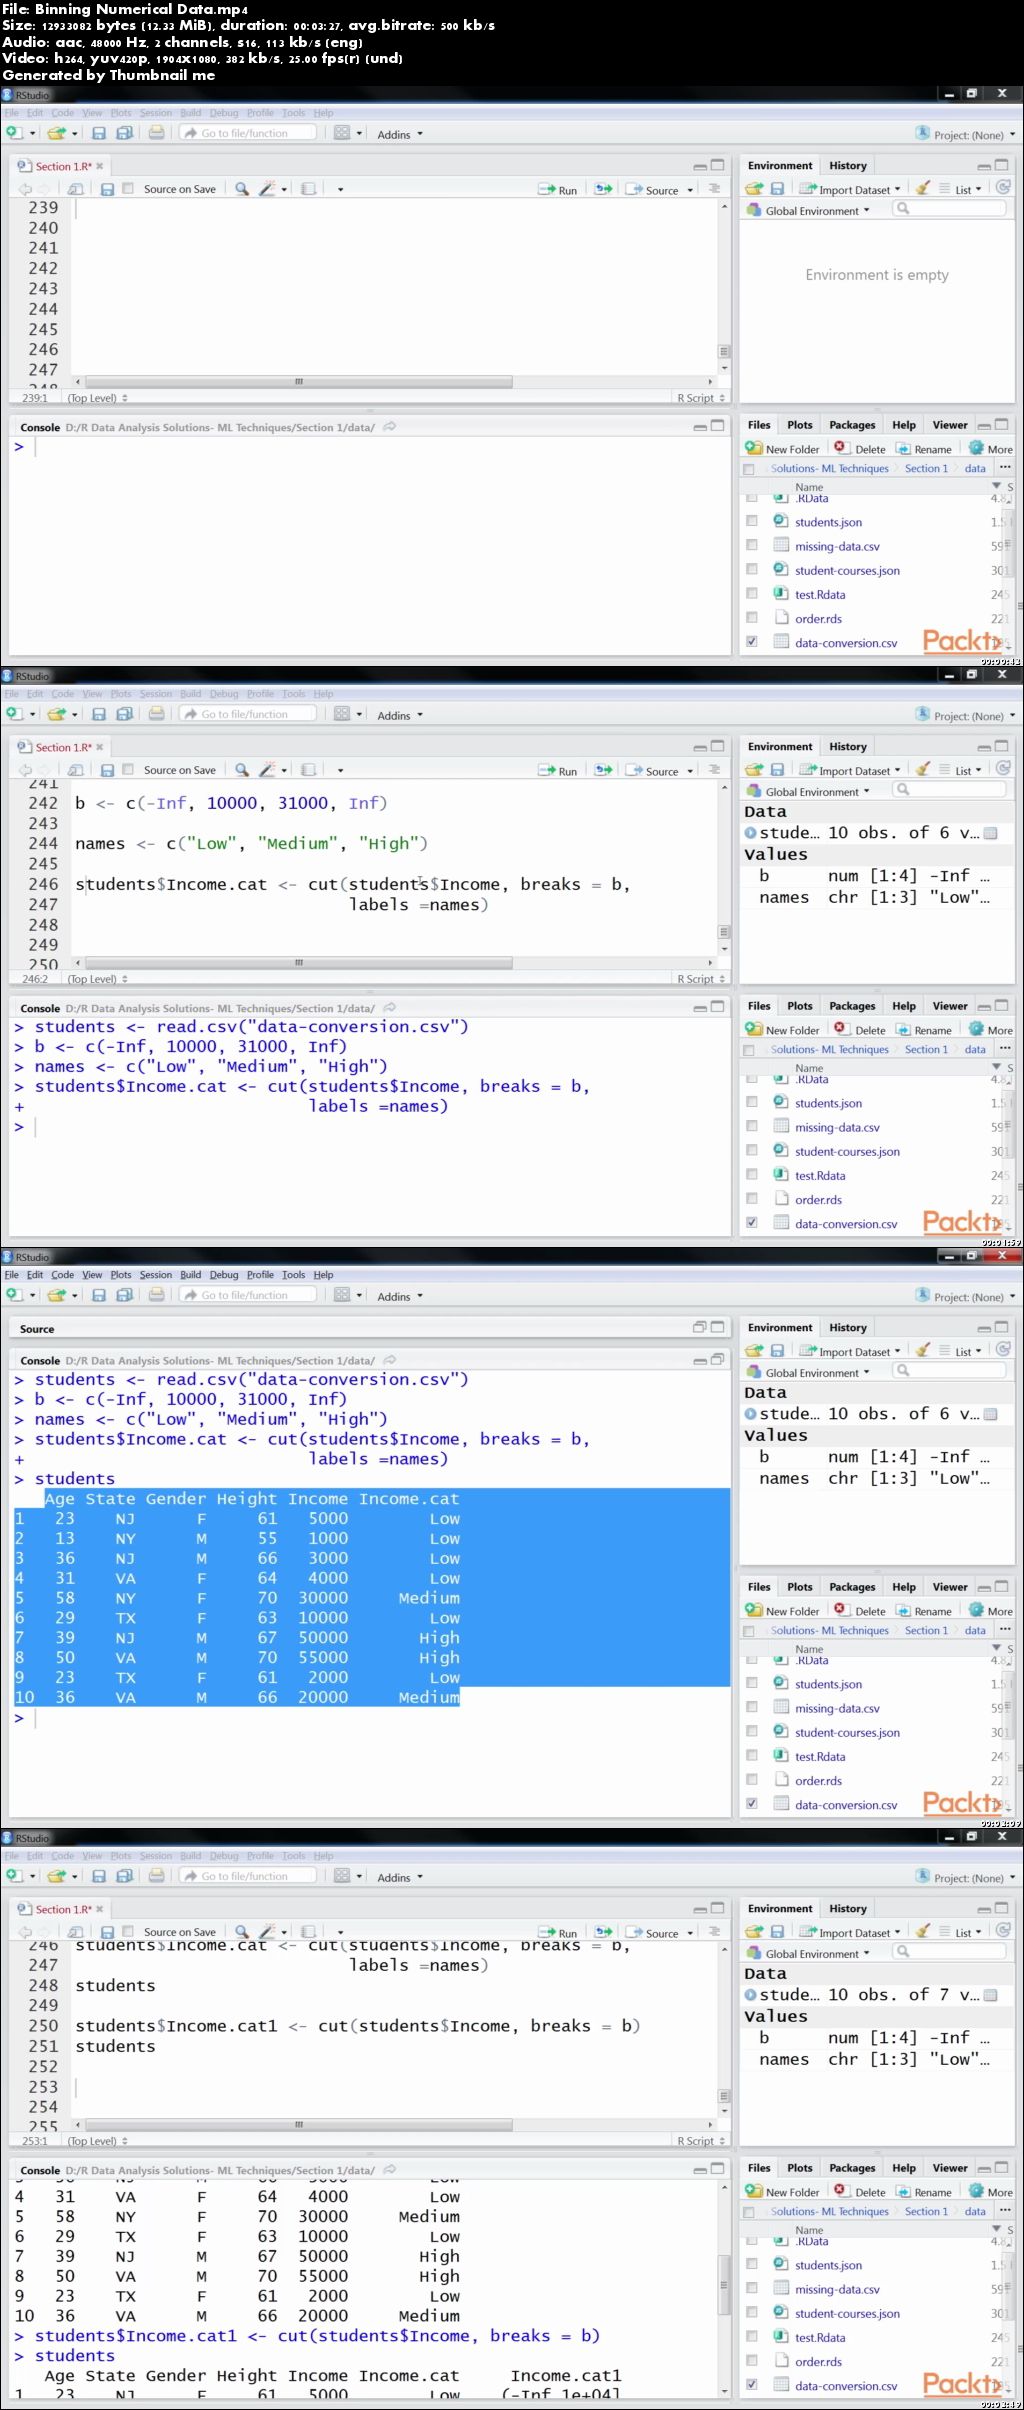Expand the students data row in the line-242 script frame
The width and height of the screenshot is (1024, 2410).
751,832
